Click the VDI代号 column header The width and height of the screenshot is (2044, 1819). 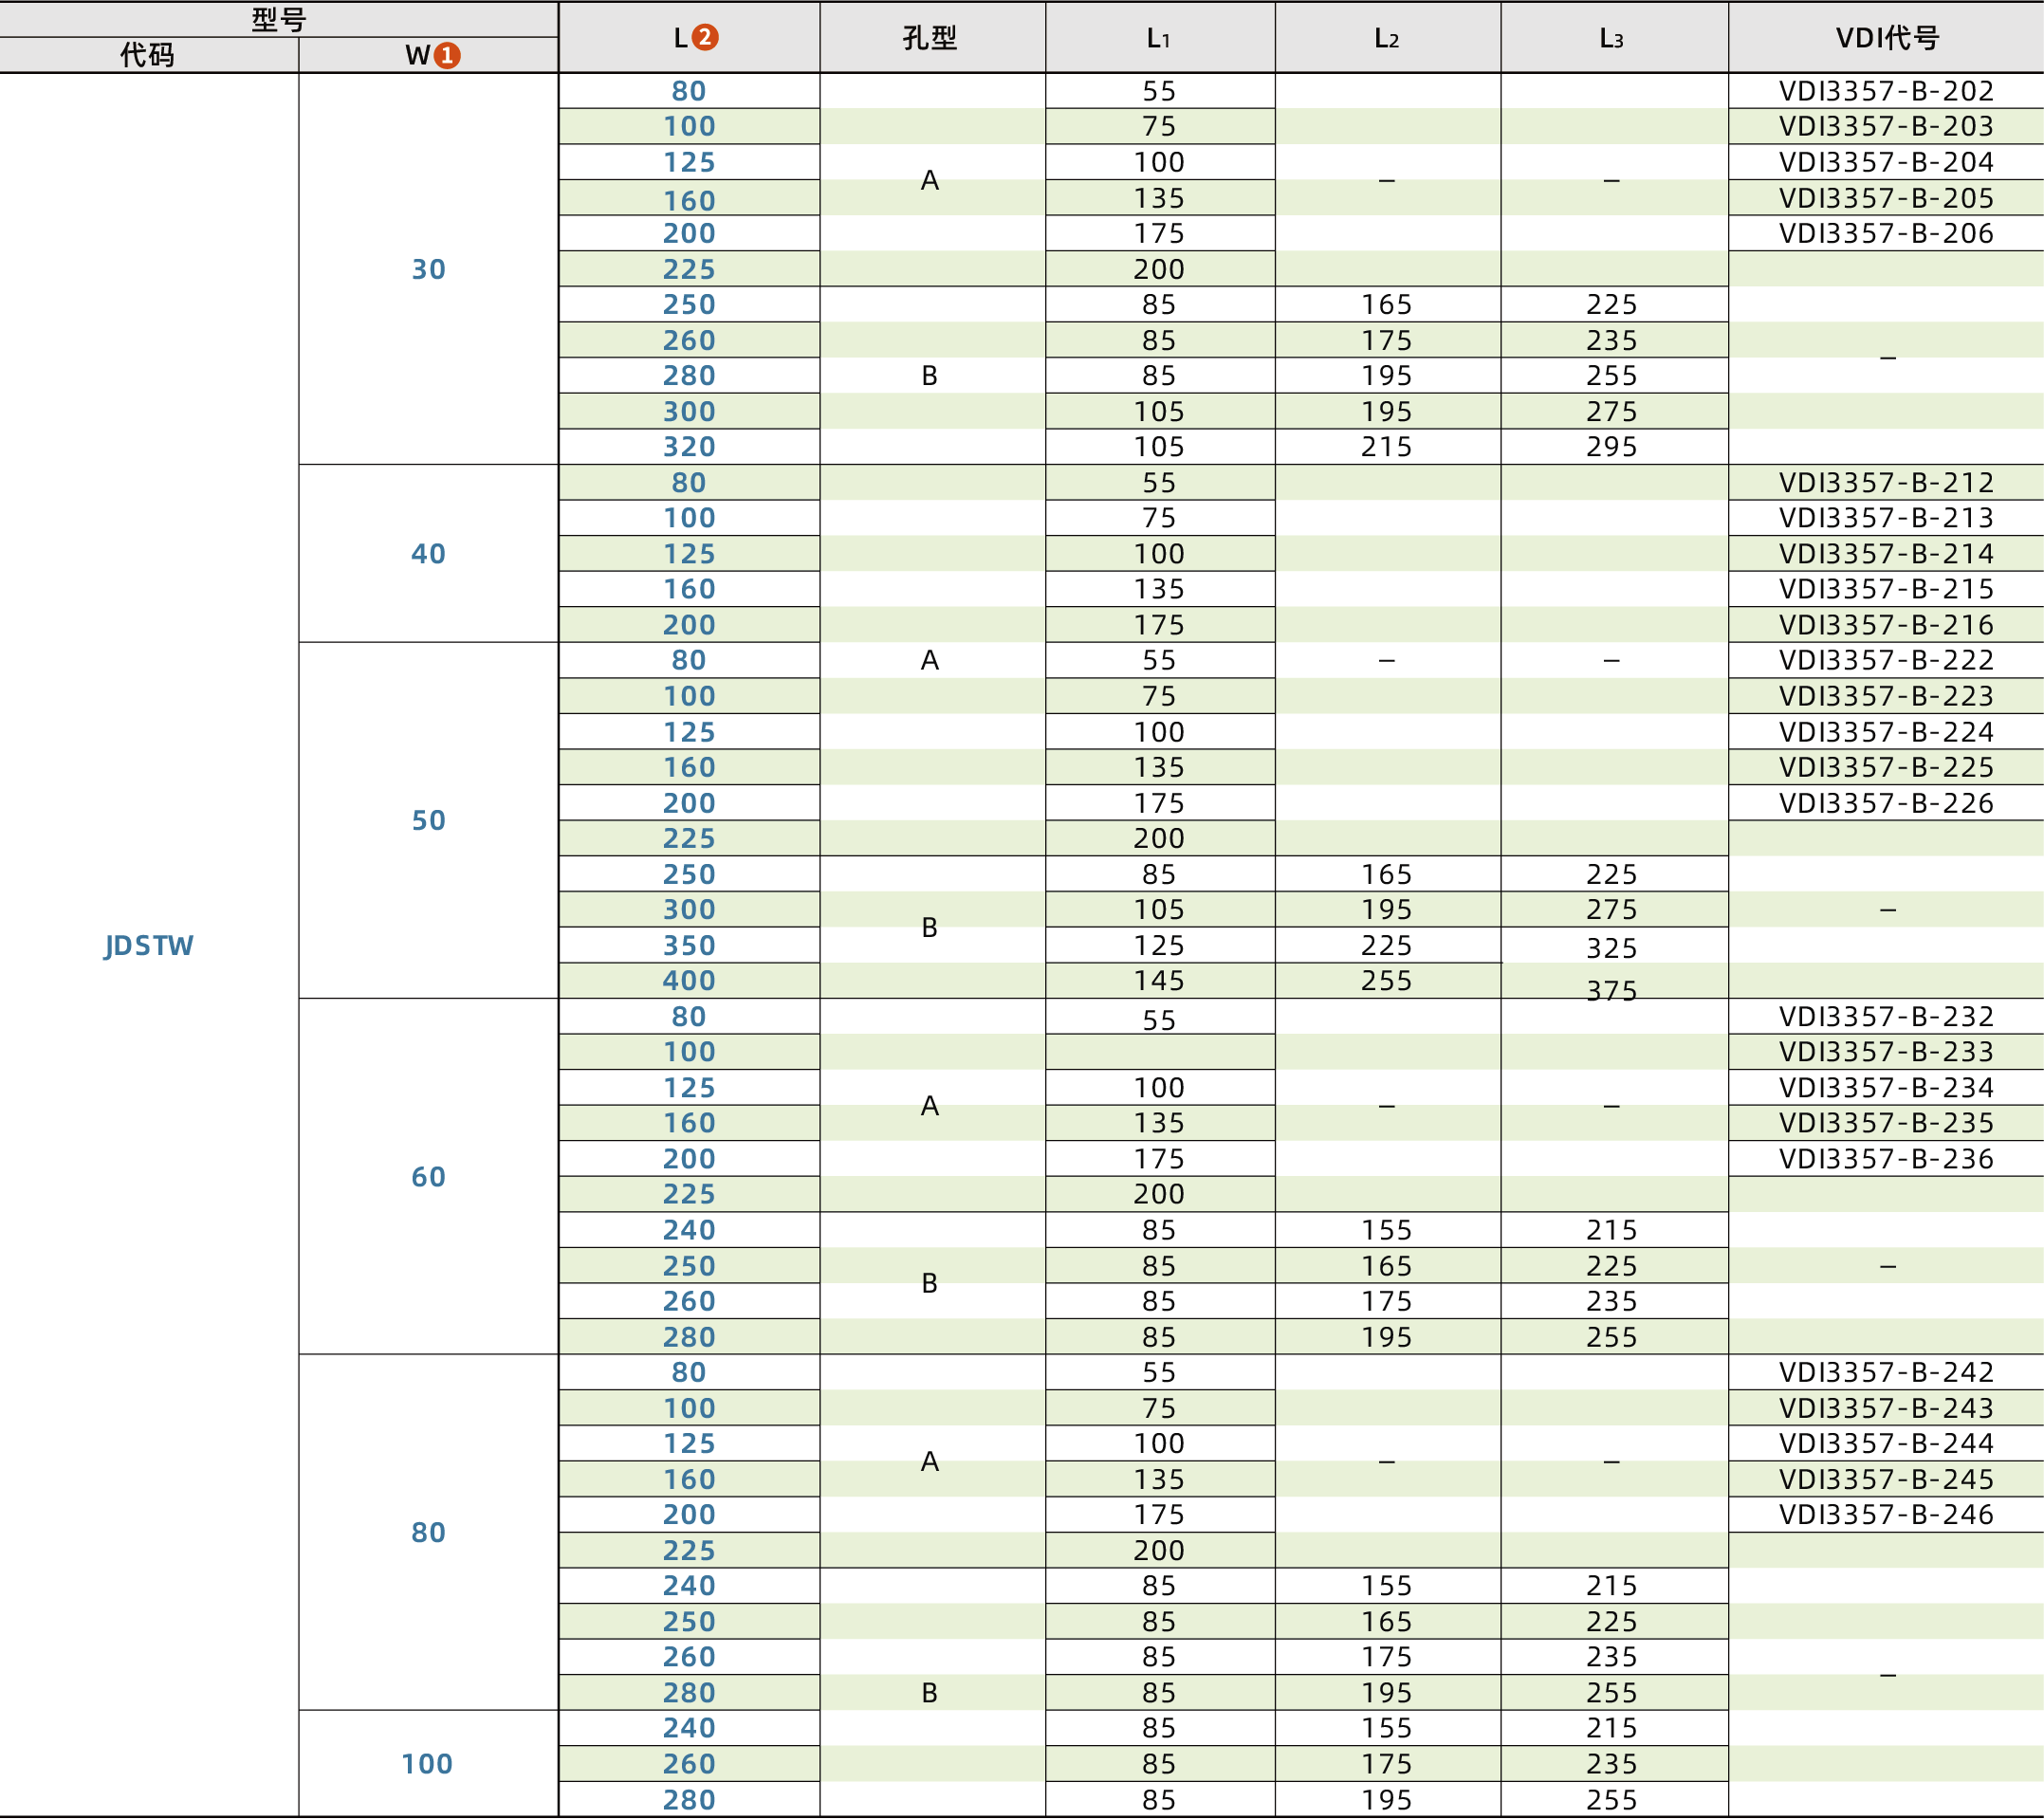tap(1886, 38)
